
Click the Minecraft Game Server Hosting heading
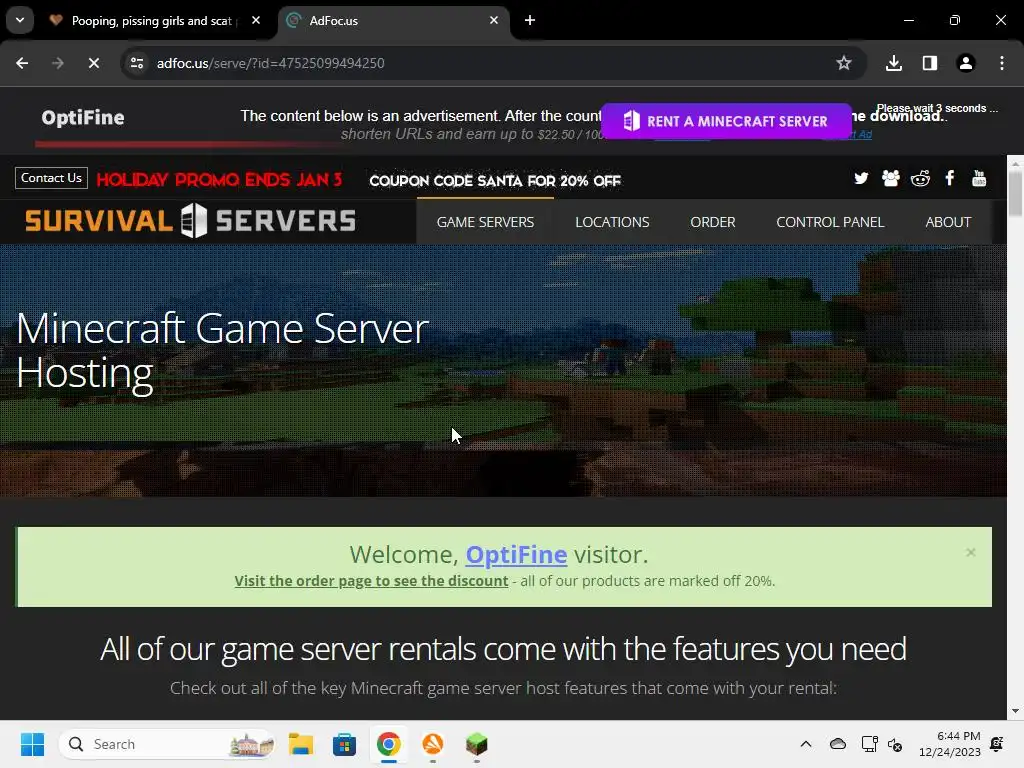pos(222,351)
